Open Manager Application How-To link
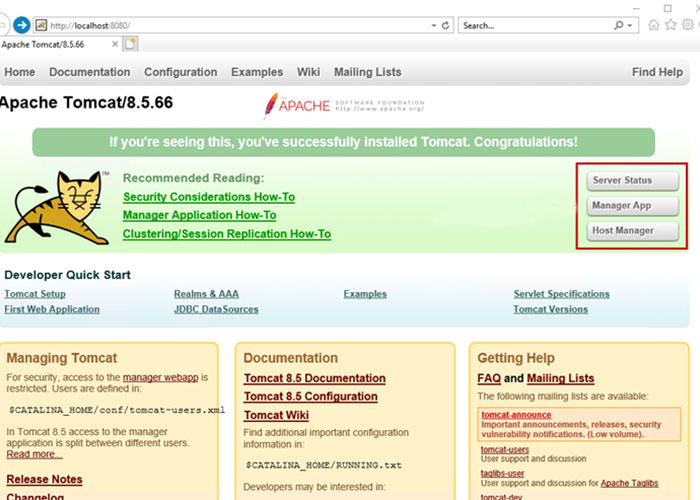 coord(200,215)
